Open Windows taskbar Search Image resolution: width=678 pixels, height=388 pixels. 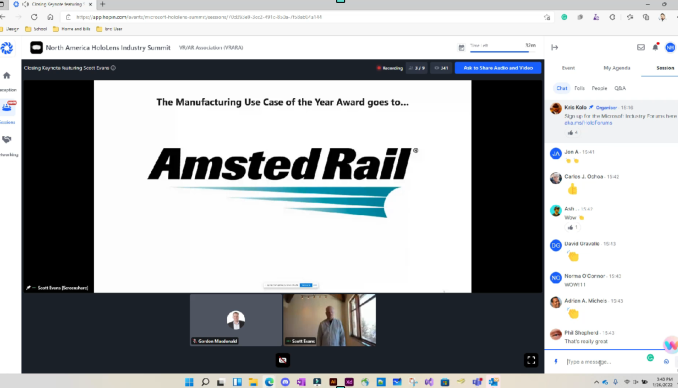point(205,382)
